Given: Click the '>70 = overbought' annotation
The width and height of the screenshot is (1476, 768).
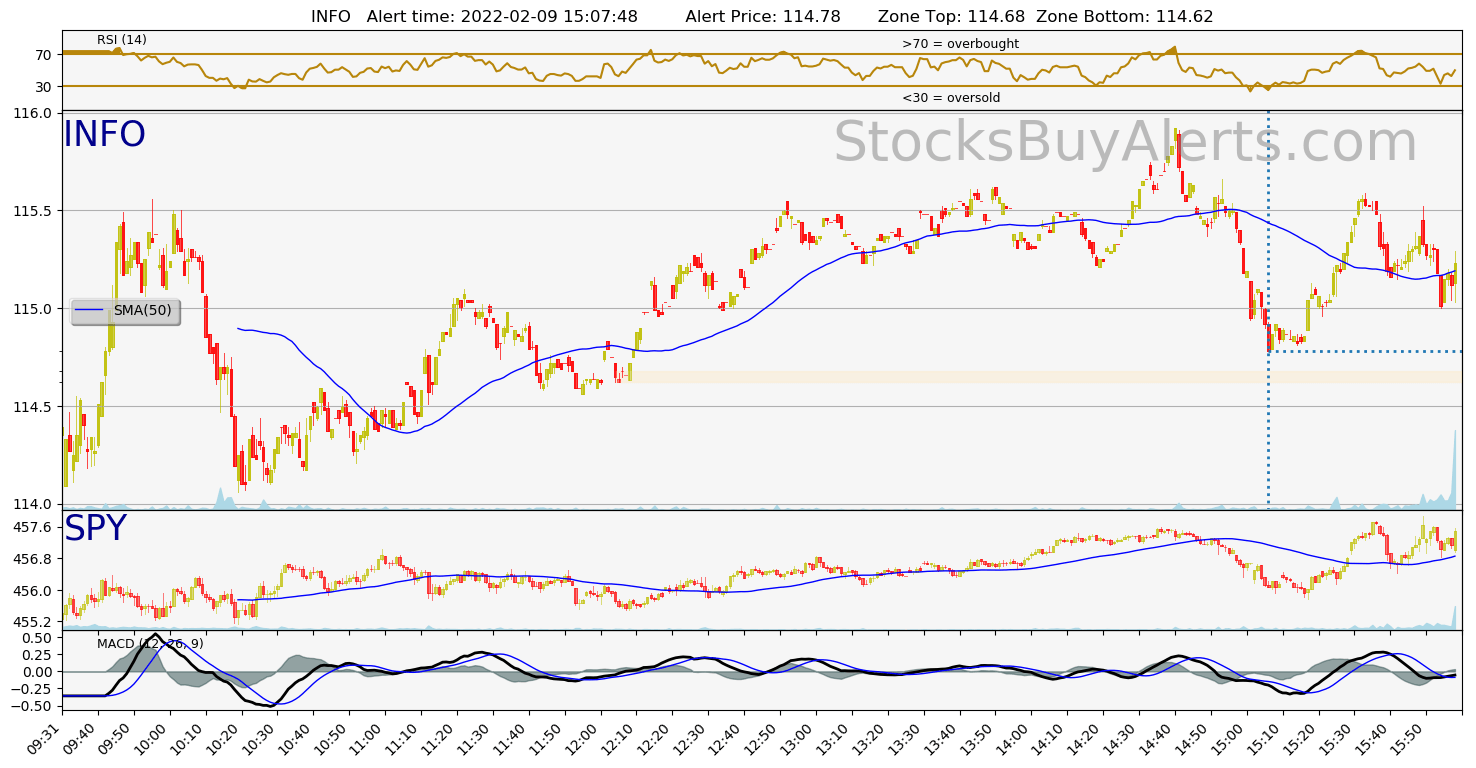Looking at the screenshot, I should point(960,44).
